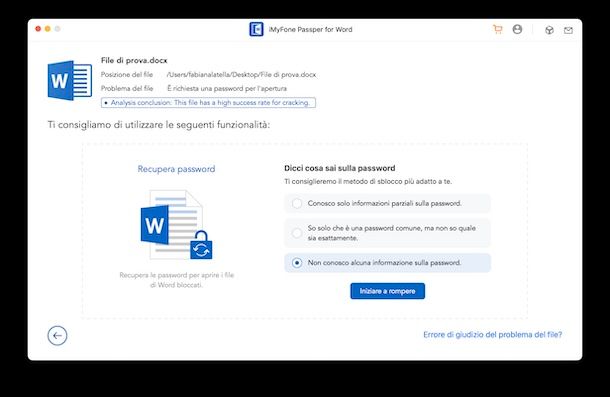Click the cube product icon in the title bar
The width and height of the screenshot is (610, 397).
pos(549,30)
